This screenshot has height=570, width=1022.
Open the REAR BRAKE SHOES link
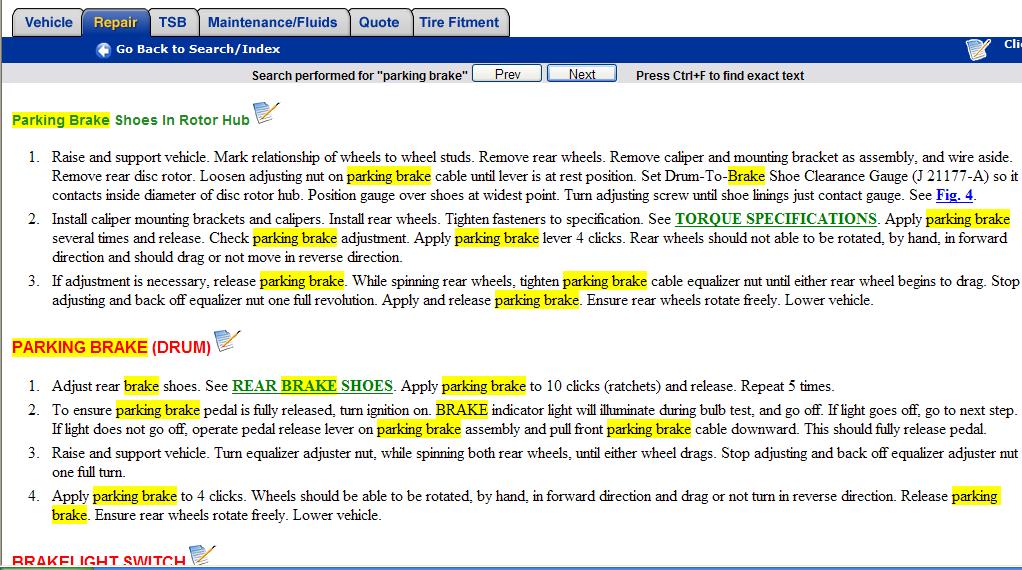312,386
